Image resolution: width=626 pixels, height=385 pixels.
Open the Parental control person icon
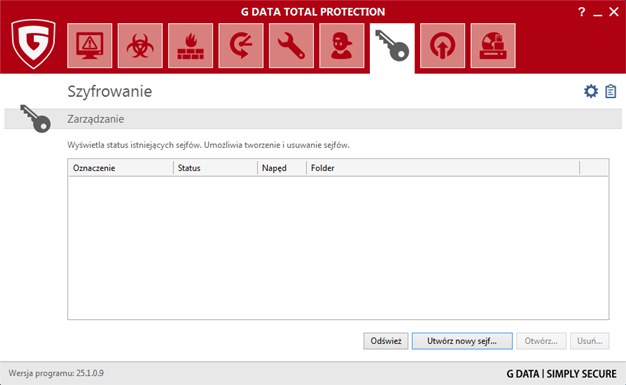coord(341,46)
